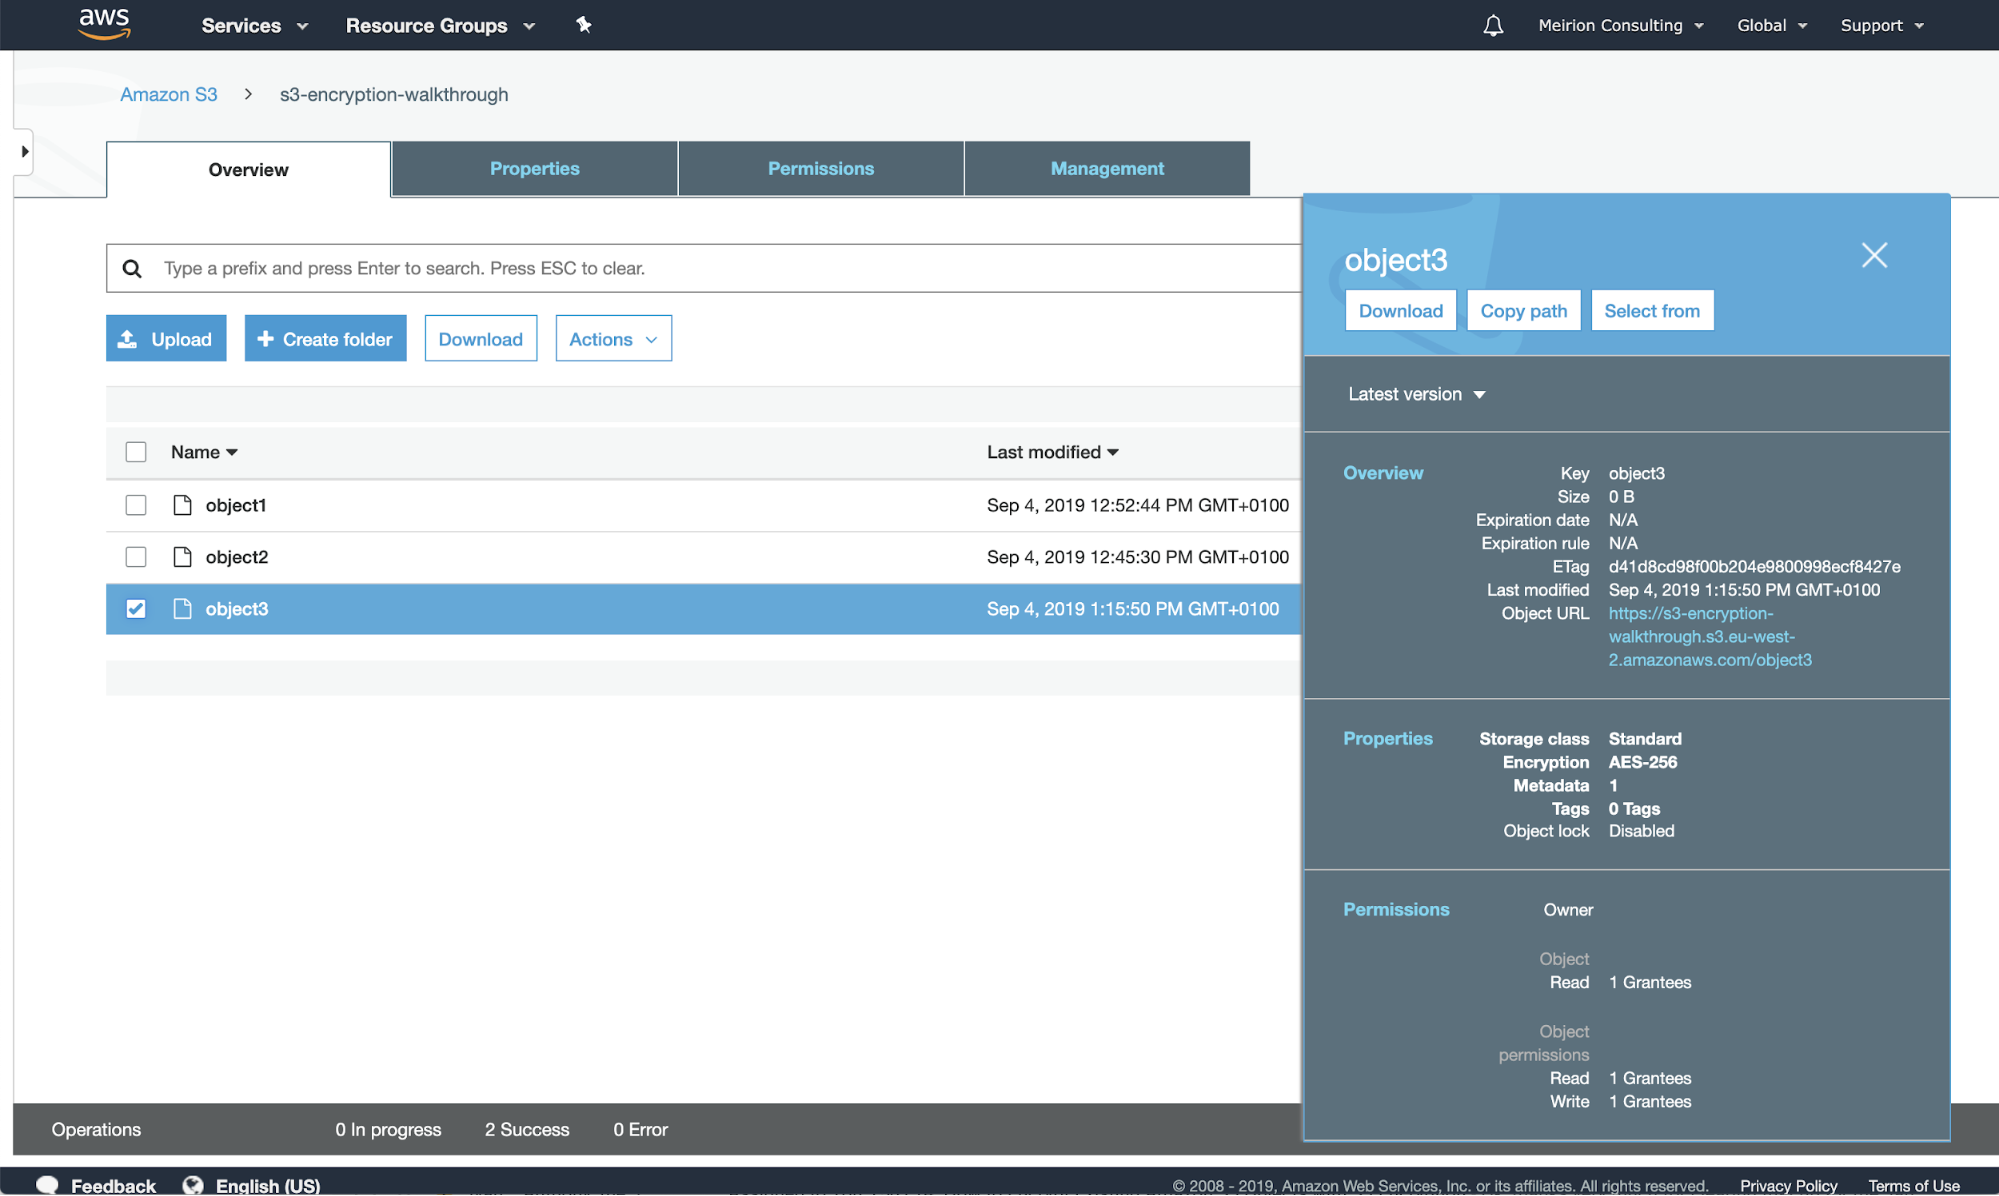Click the Feedback speech bubble icon

[47, 1185]
